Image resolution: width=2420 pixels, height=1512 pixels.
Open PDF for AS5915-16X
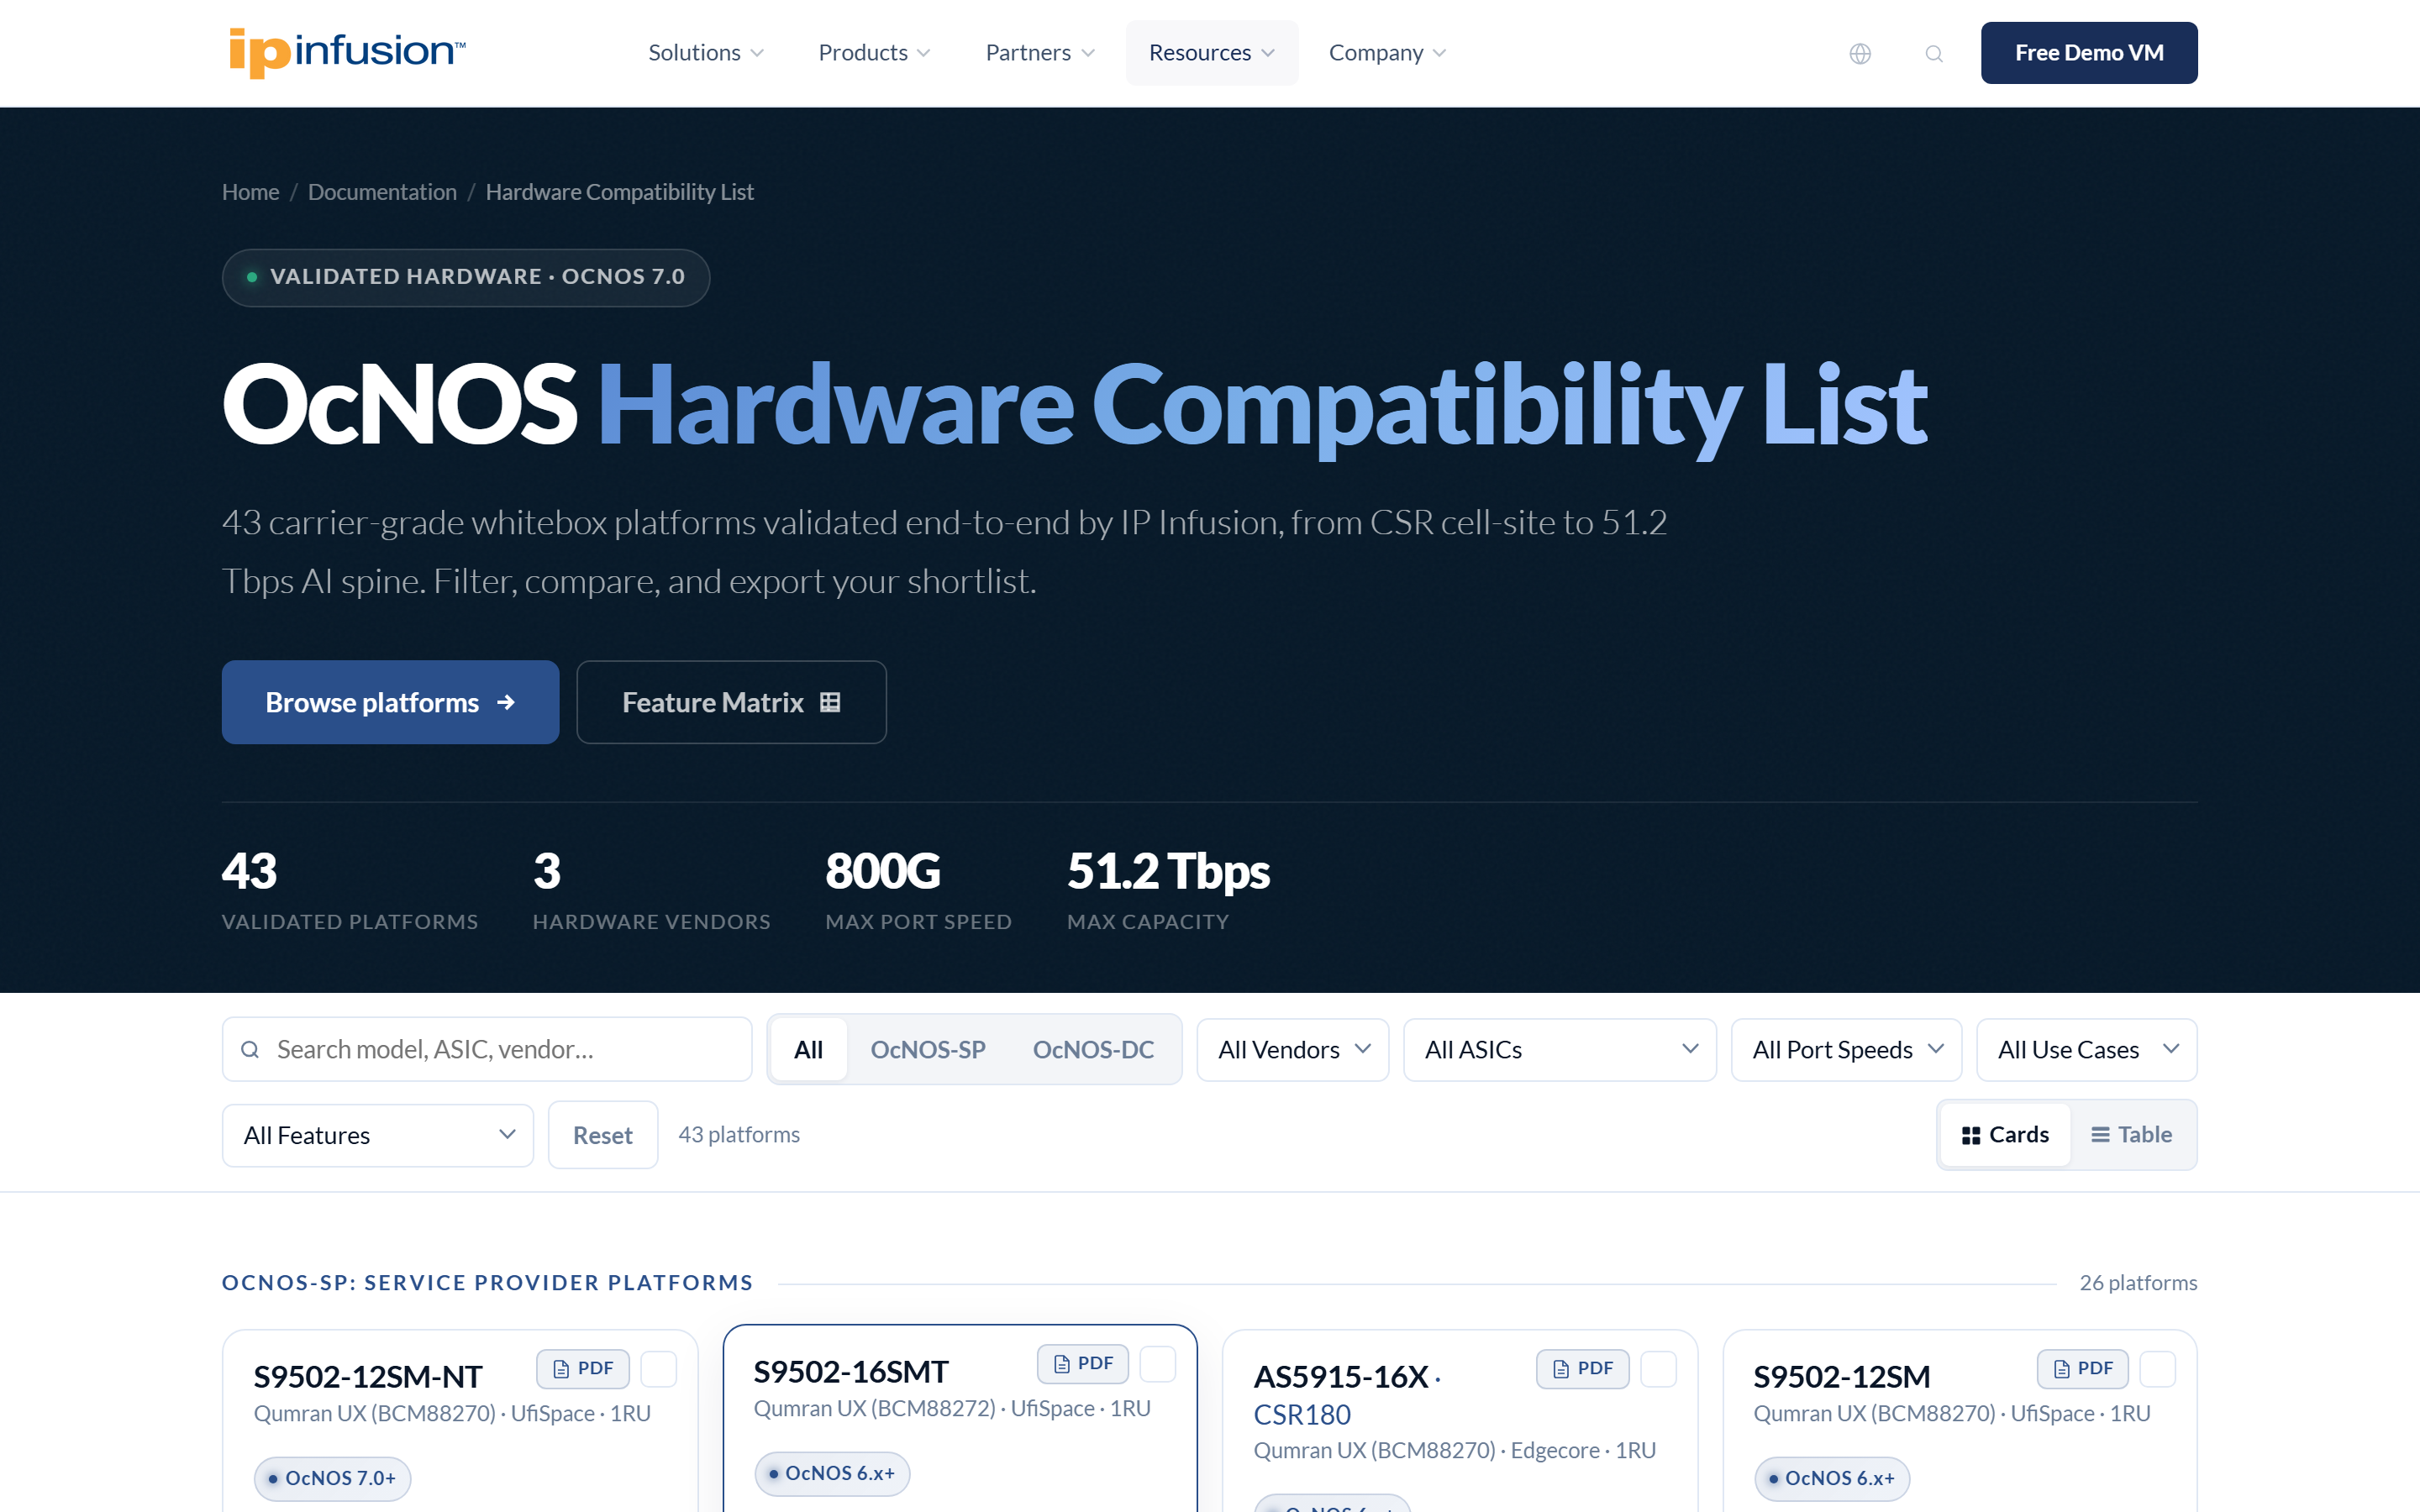tap(1582, 1368)
